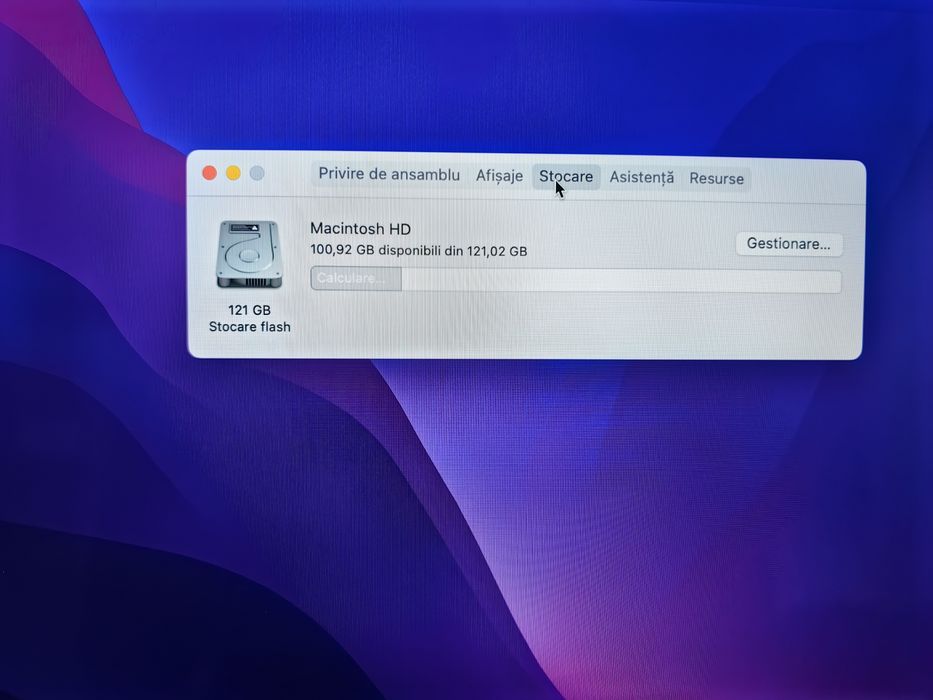This screenshot has width=933, height=700.
Task: Click the 100,92 GB disponibili din 121,02 GB text
Action: pos(418,251)
